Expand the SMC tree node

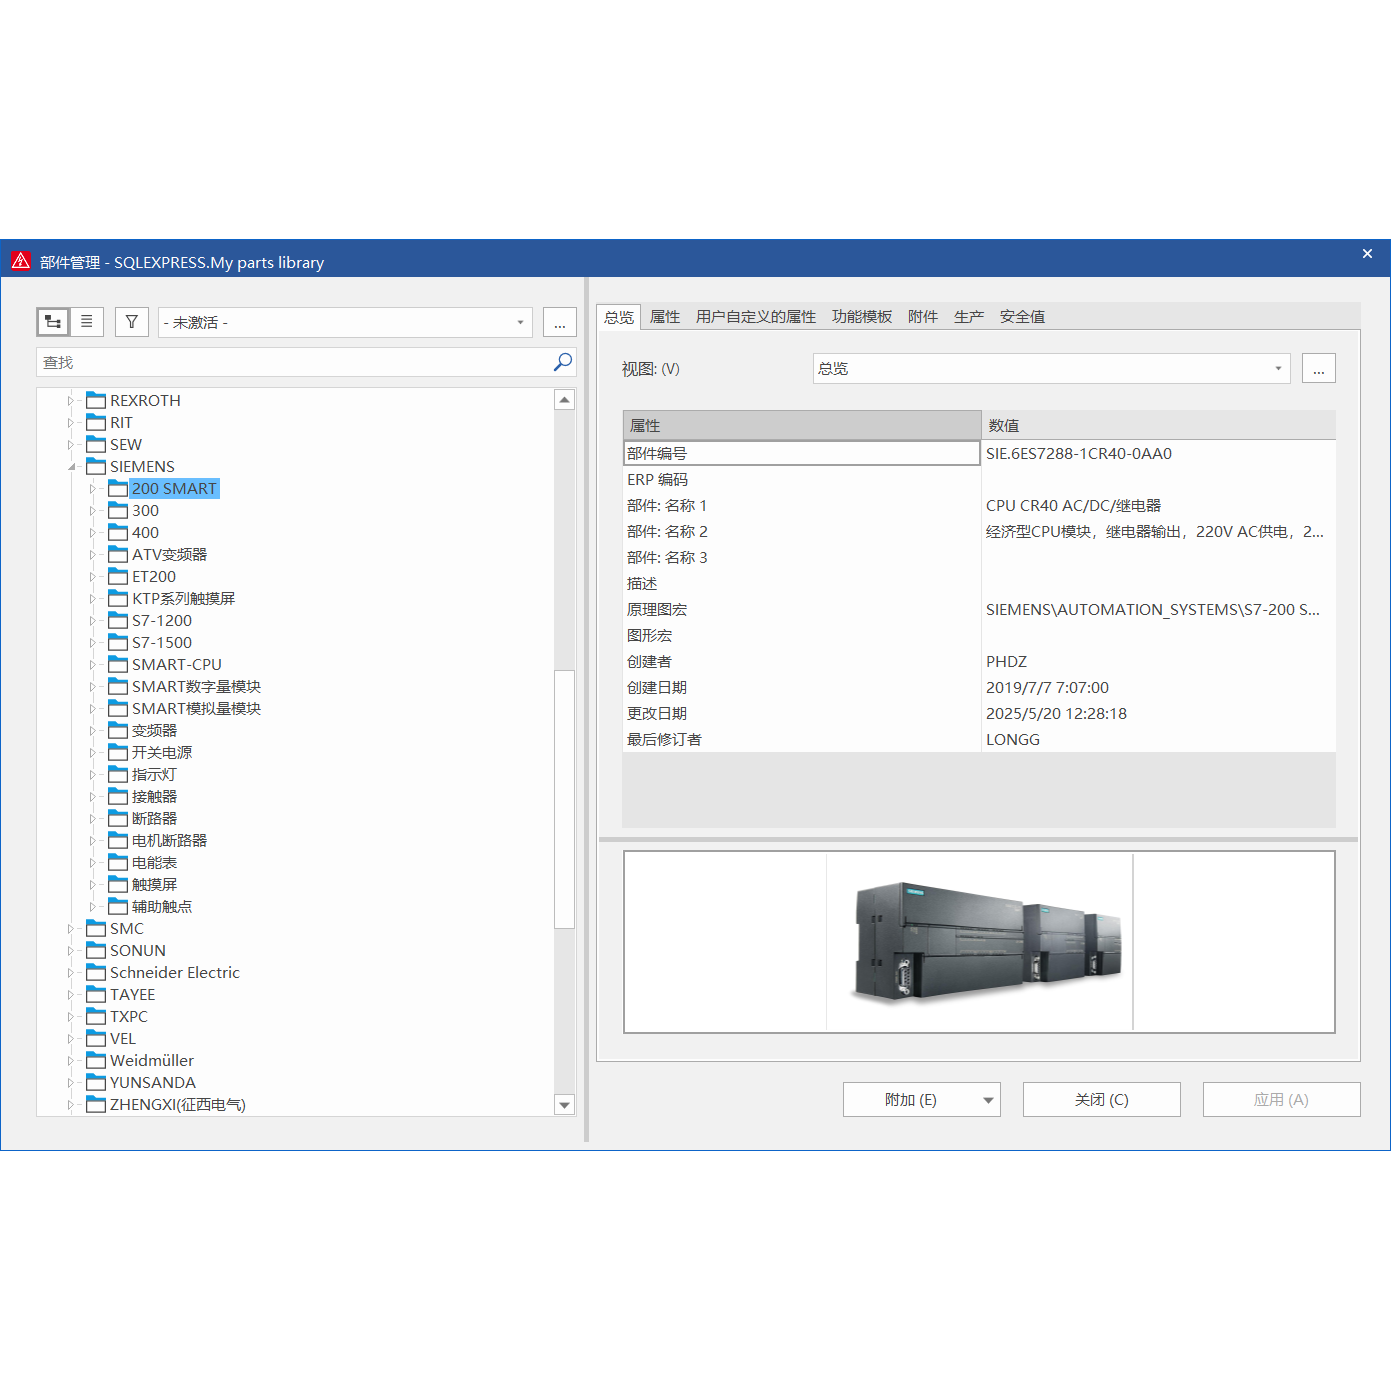pos(71,929)
